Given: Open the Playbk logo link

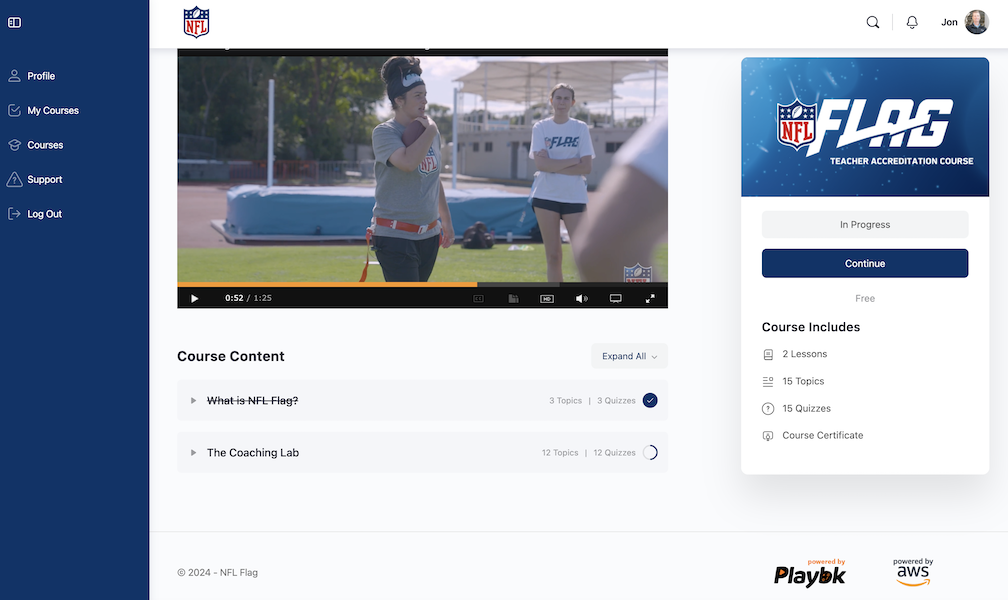Looking at the screenshot, I should [810, 573].
